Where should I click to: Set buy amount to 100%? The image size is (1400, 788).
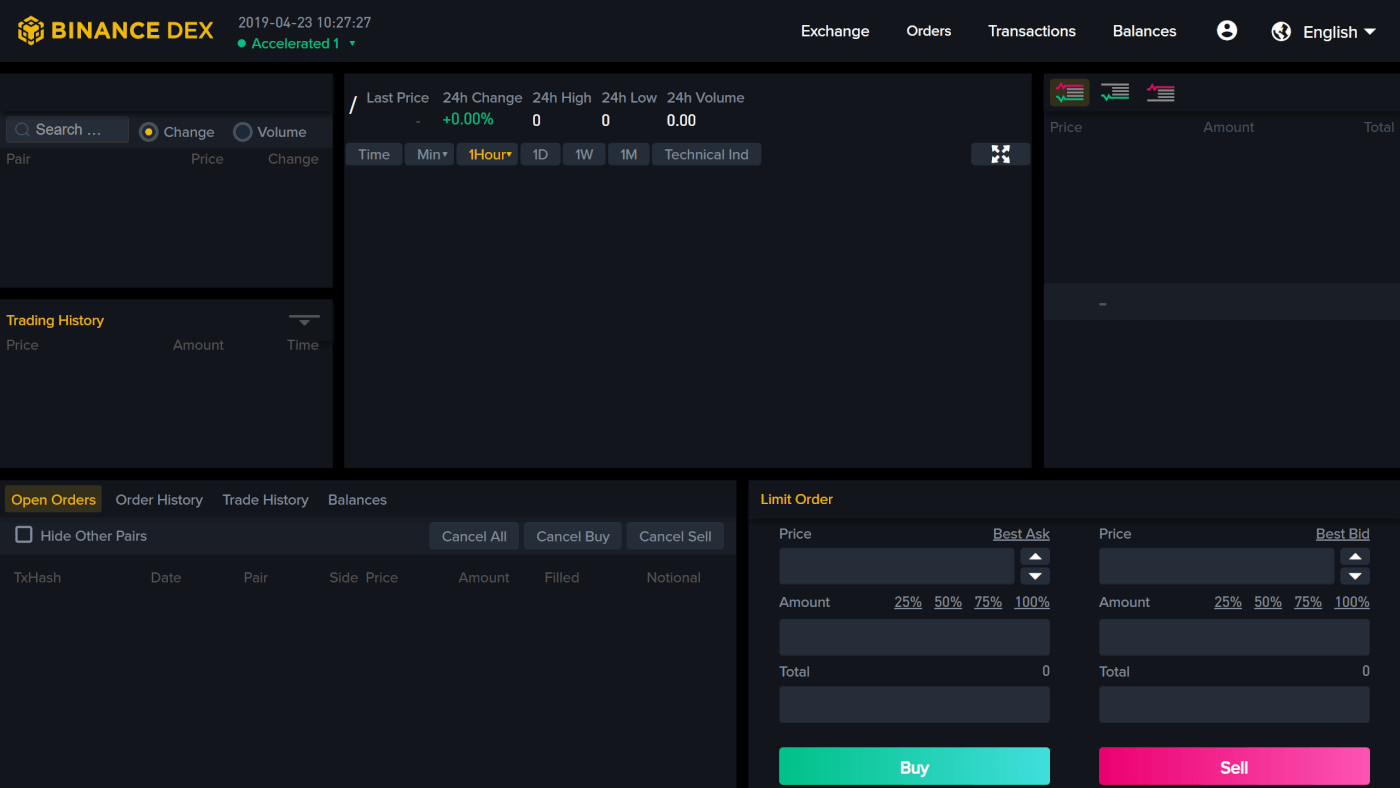pos(1032,602)
